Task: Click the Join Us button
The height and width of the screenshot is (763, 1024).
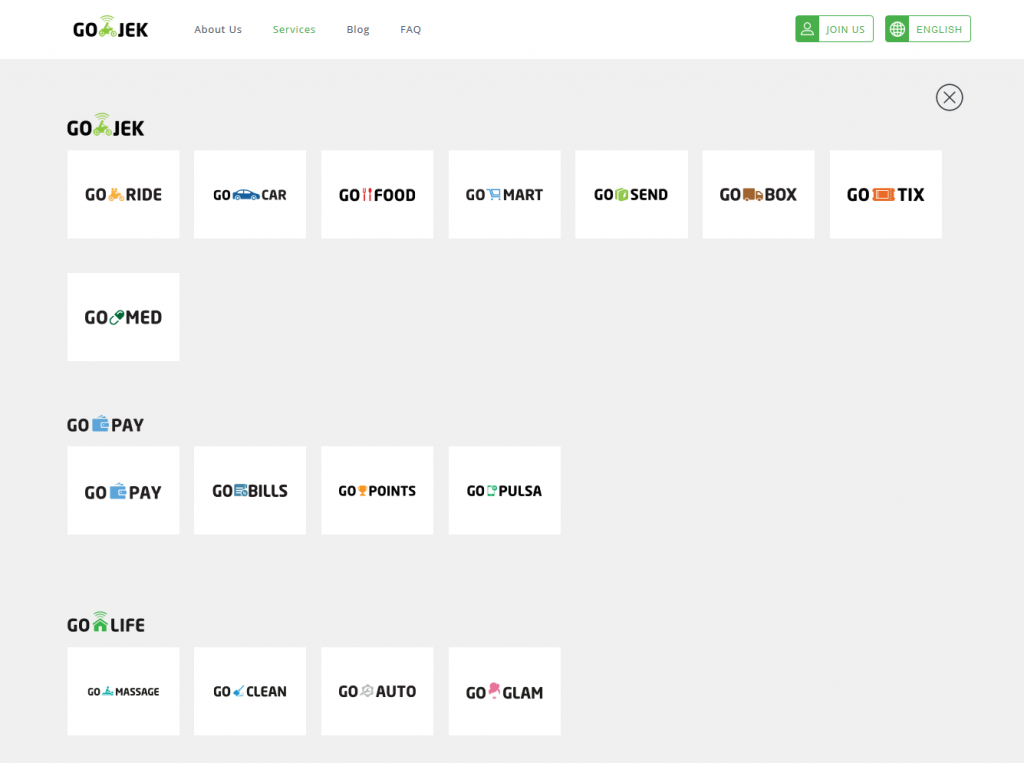Action: [834, 29]
